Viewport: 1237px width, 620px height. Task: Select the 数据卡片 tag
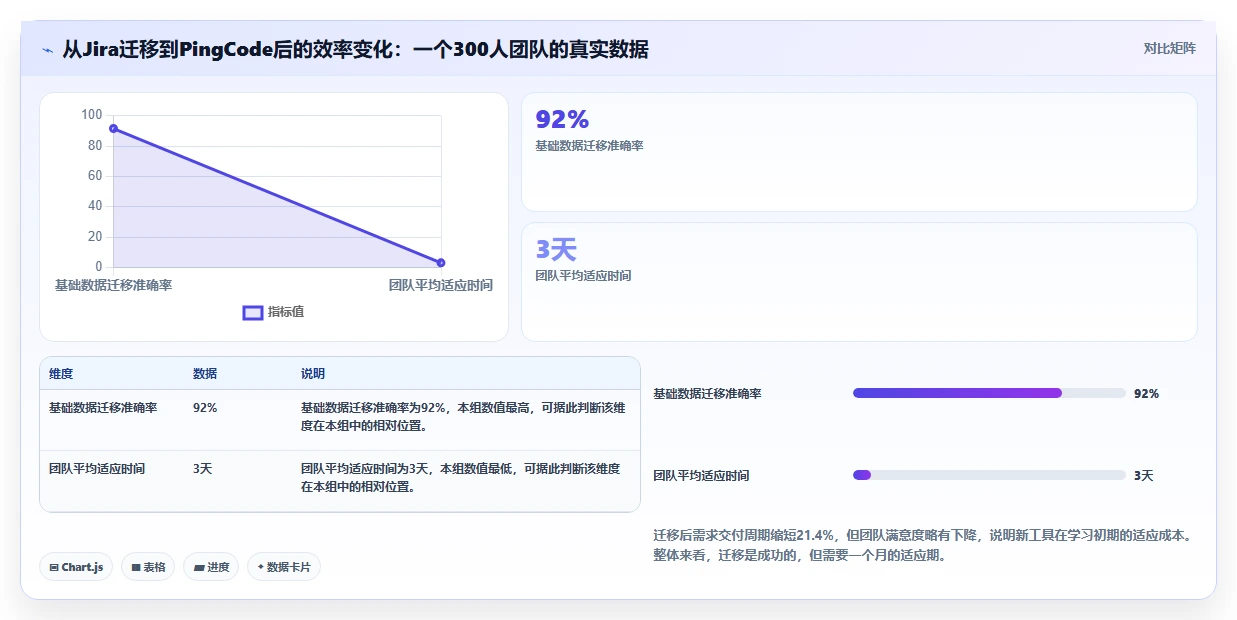(x=284, y=567)
